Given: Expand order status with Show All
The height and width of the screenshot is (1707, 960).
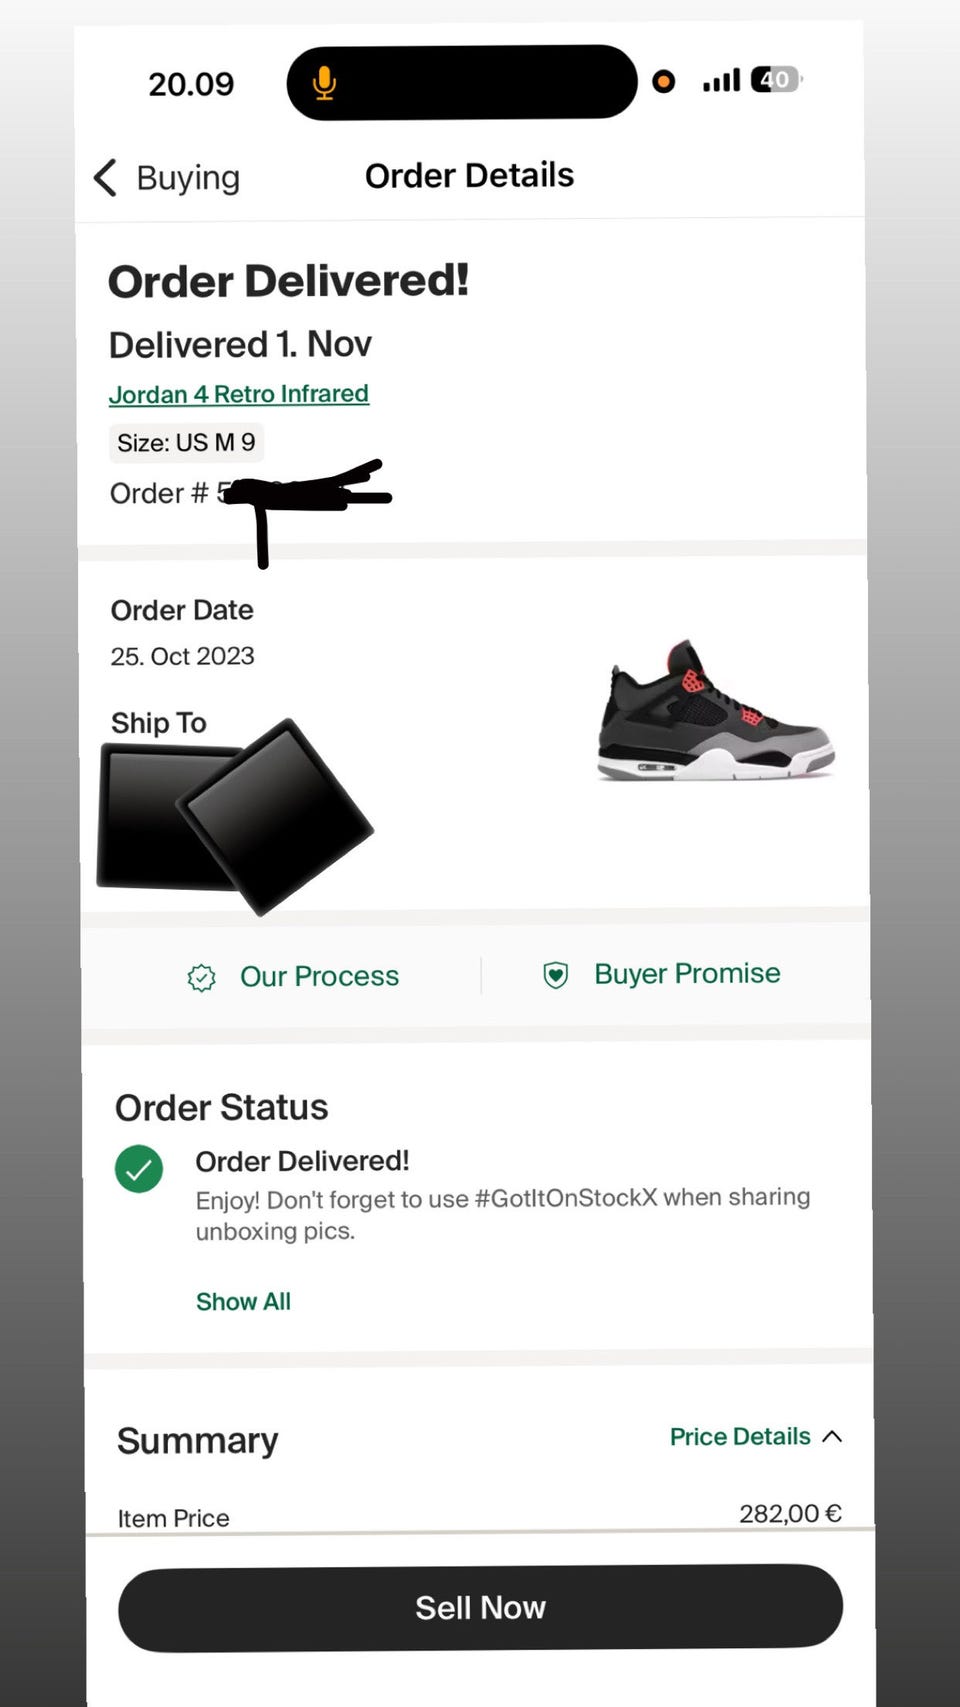Looking at the screenshot, I should click(x=243, y=1301).
